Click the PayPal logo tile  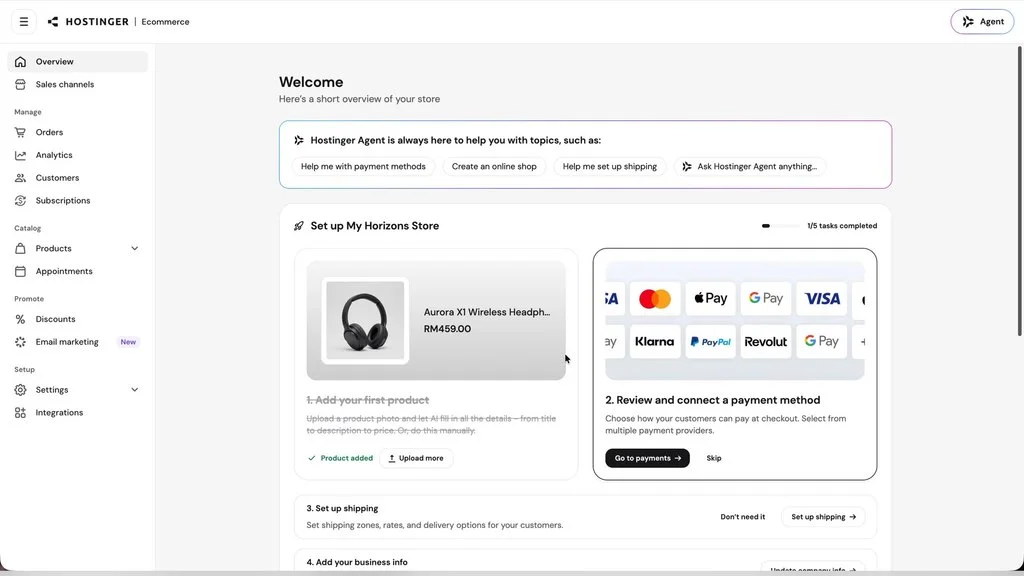(711, 342)
